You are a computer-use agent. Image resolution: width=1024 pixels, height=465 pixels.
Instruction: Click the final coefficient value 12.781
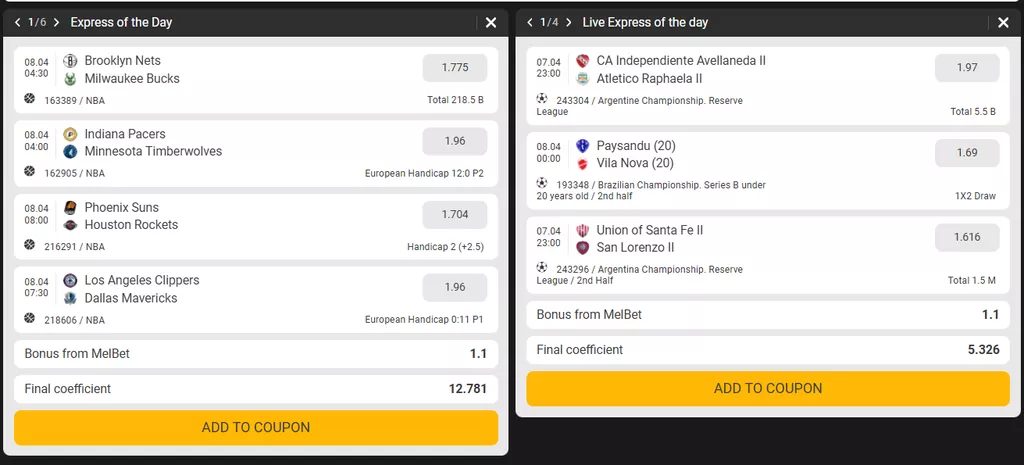coord(468,389)
